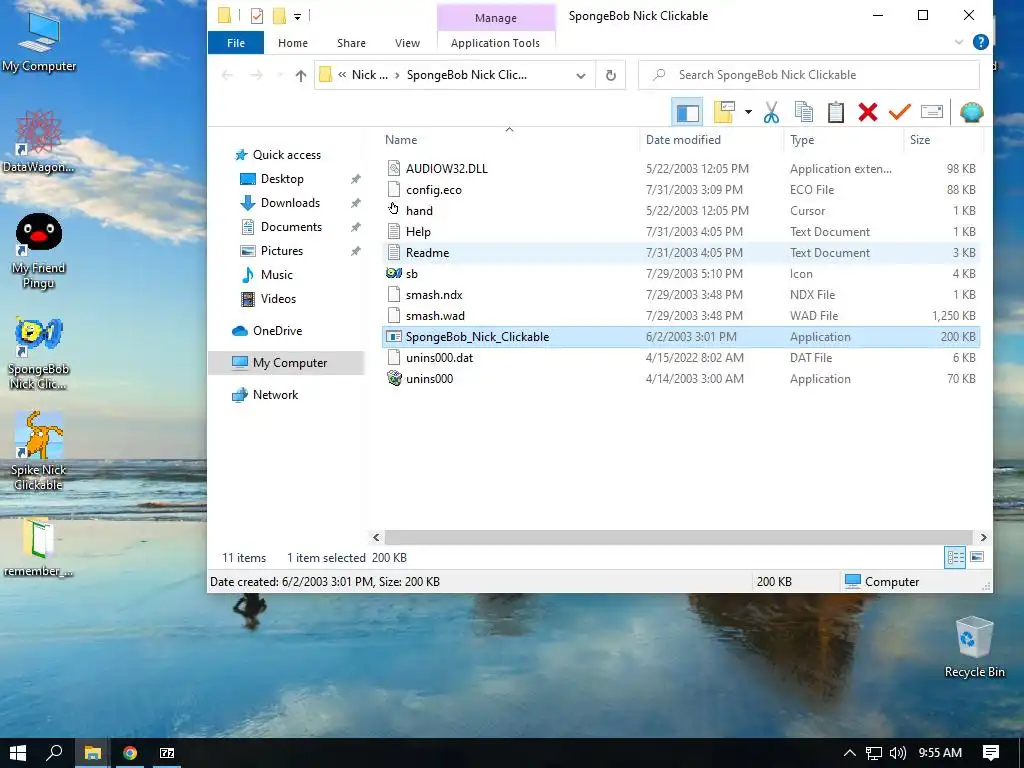The width and height of the screenshot is (1024, 768).
Task: Open taskbar Search magnifier
Action: [54, 753]
